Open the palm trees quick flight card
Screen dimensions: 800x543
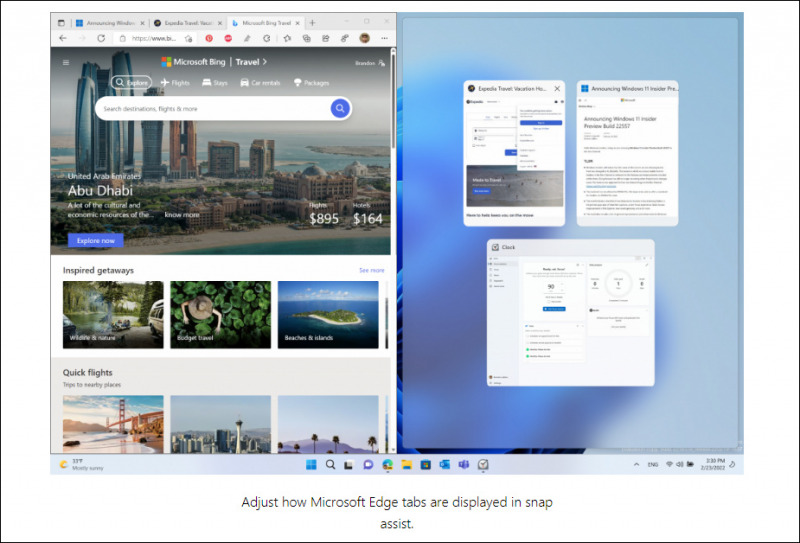[328, 424]
